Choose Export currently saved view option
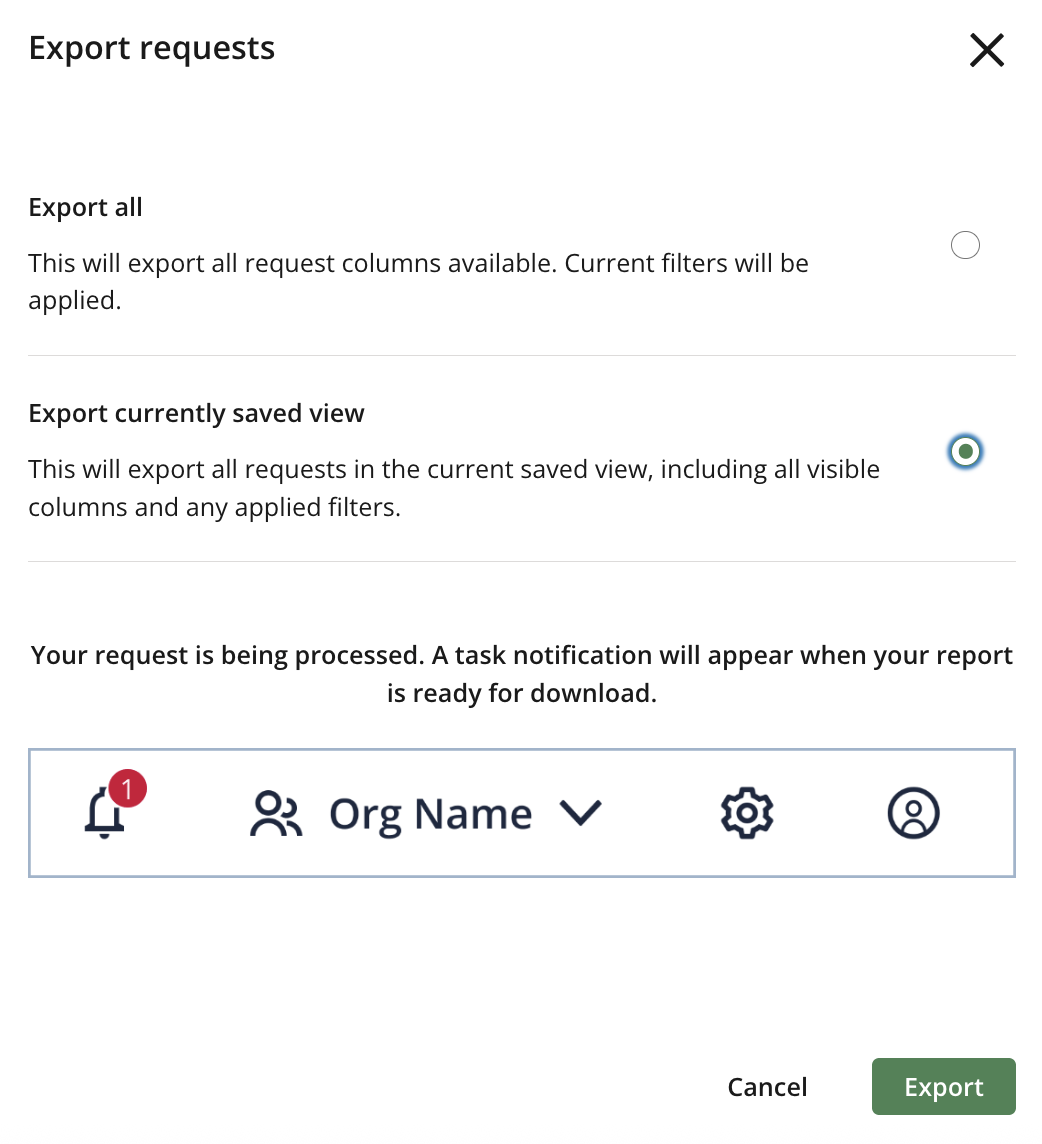1042x1144 pixels. coord(965,451)
